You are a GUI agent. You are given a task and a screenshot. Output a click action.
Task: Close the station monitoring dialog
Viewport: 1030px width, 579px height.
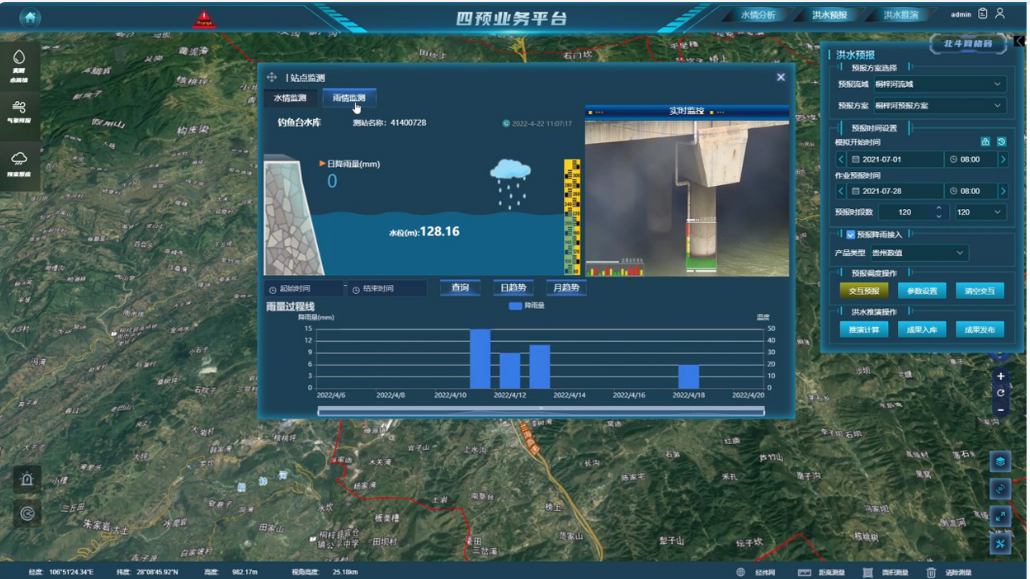coord(781,77)
